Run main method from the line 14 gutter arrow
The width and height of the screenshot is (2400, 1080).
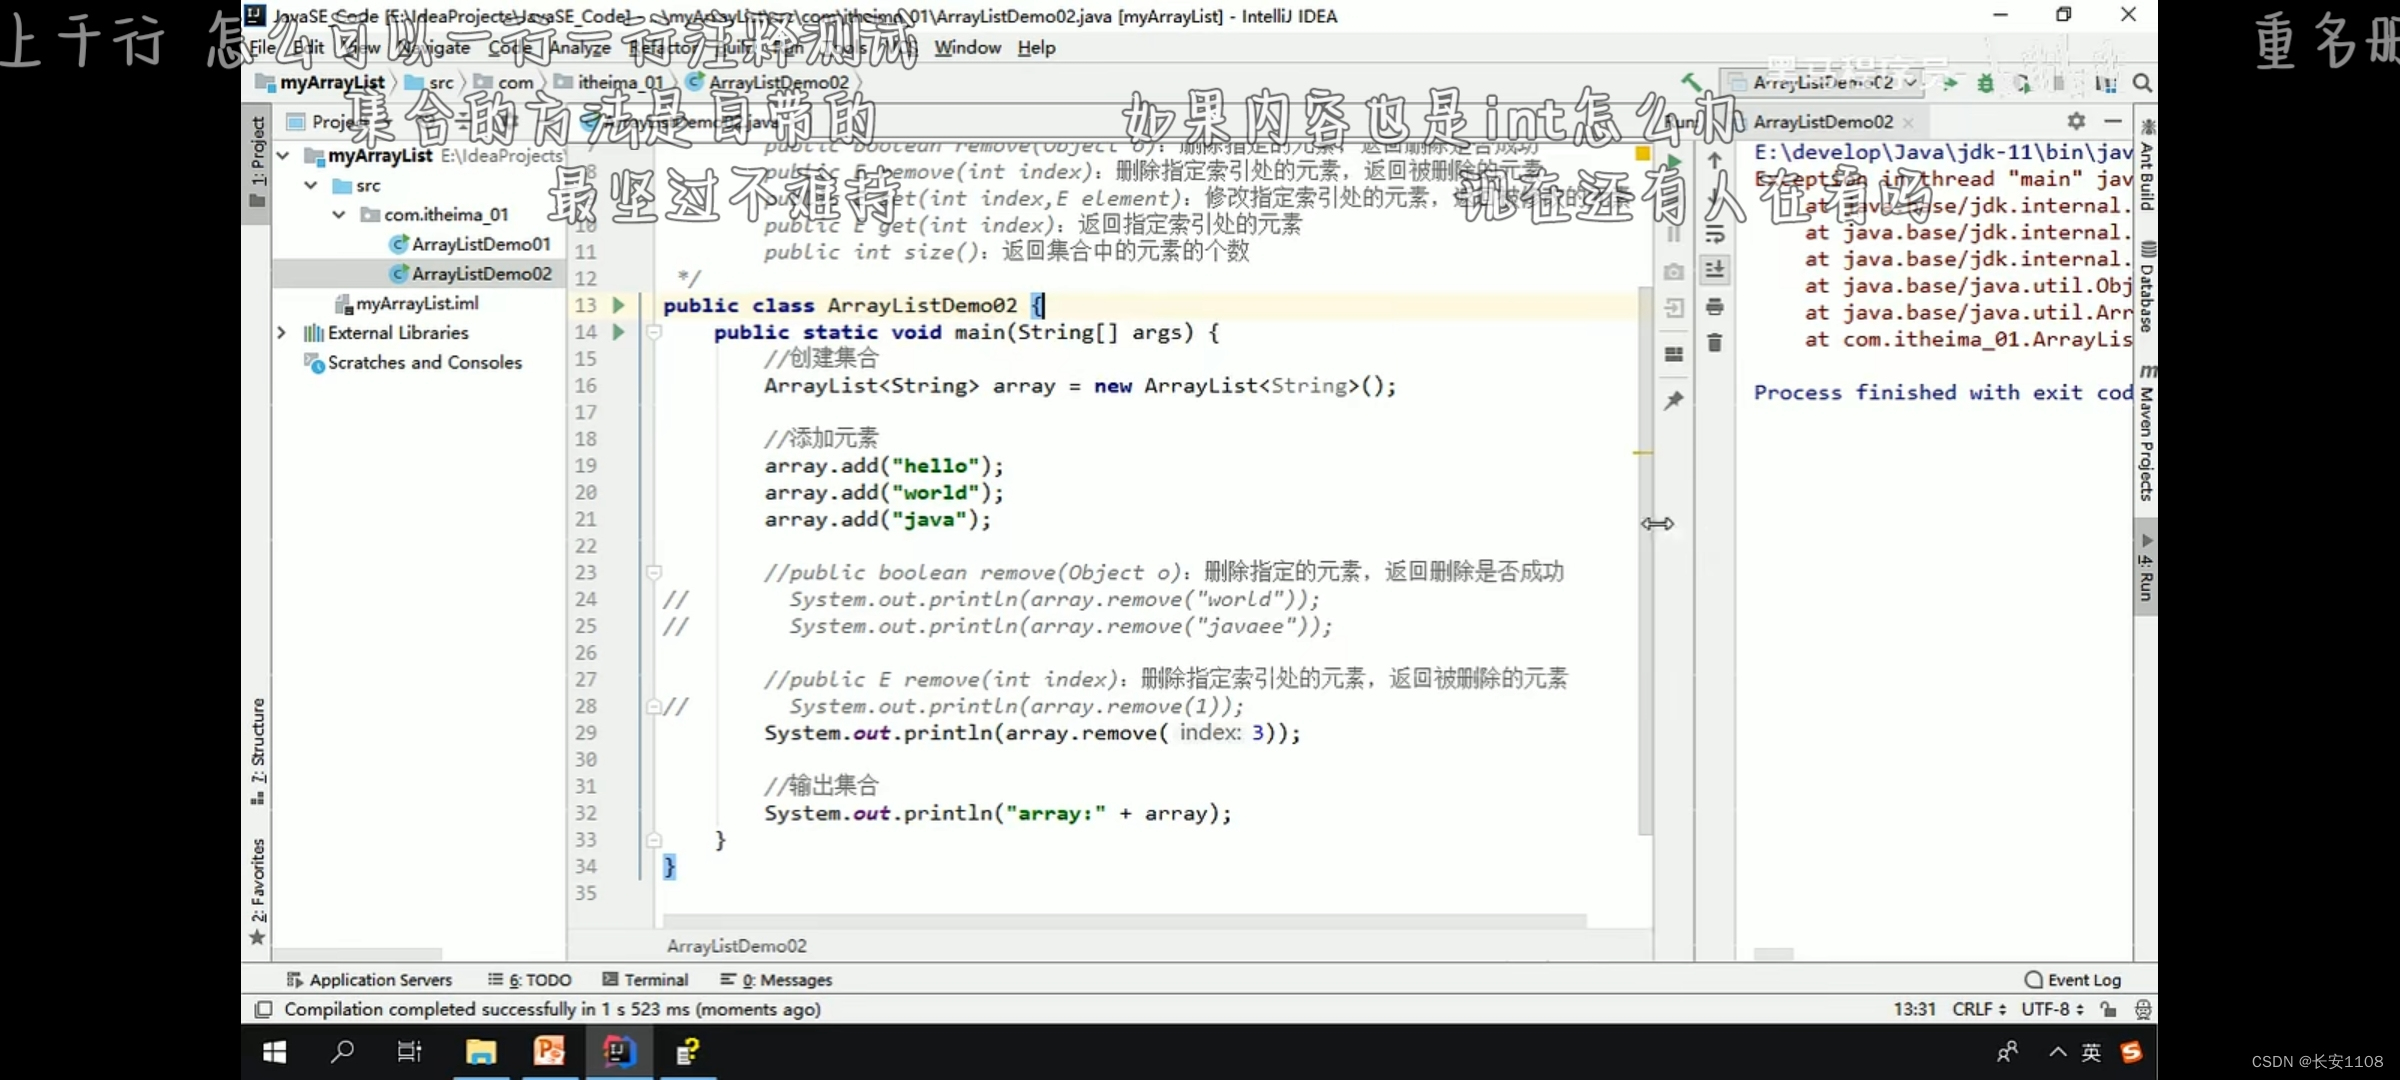pyautogui.click(x=618, y=332)
